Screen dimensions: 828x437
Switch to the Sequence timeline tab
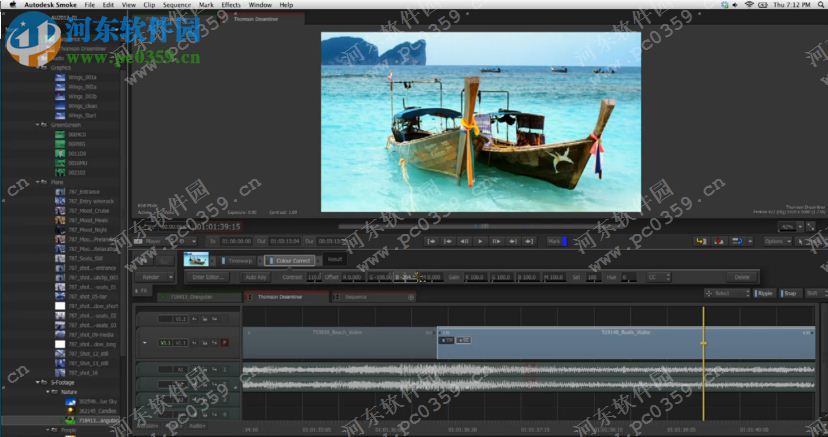356,297
